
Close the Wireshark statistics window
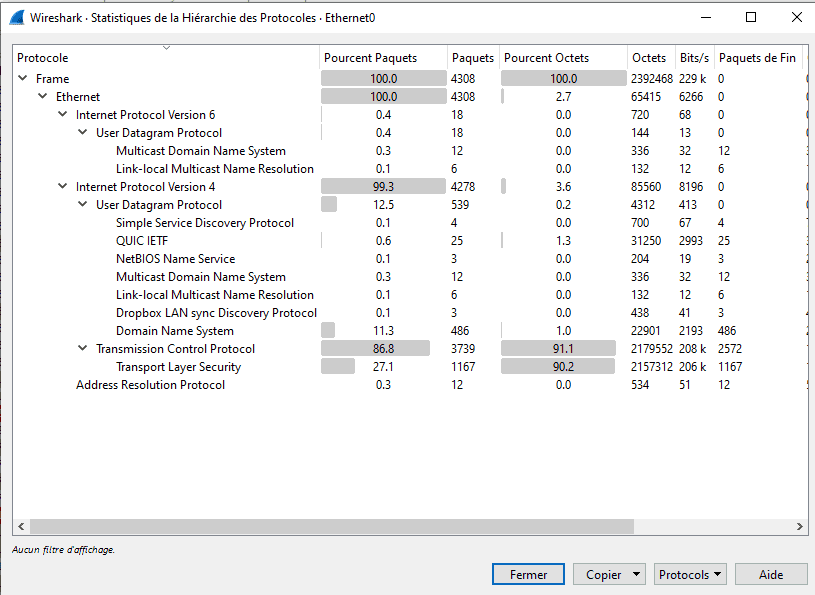(x=796, y=17)
